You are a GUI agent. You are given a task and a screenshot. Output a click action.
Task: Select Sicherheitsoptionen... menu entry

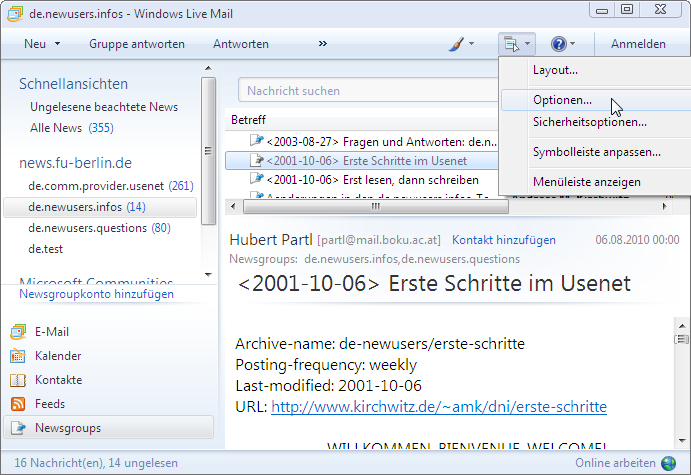589,122
